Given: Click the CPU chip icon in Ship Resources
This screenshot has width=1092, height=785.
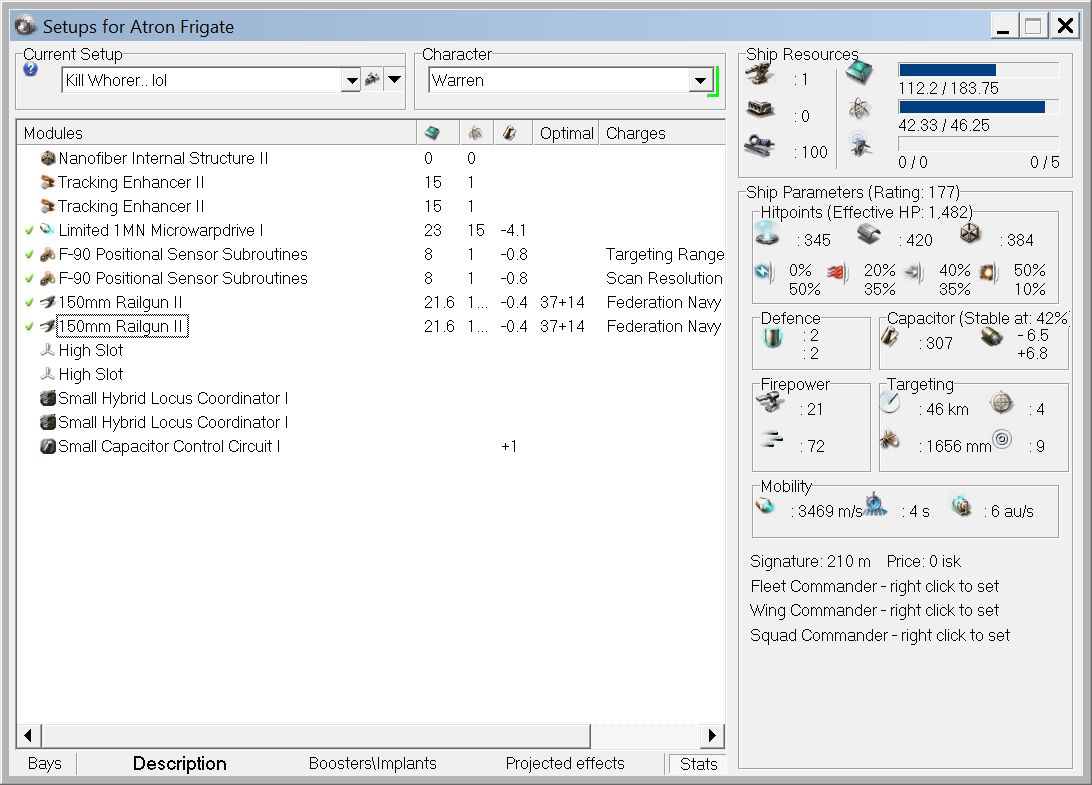Looking at the screenshot, I should [859, 73].
